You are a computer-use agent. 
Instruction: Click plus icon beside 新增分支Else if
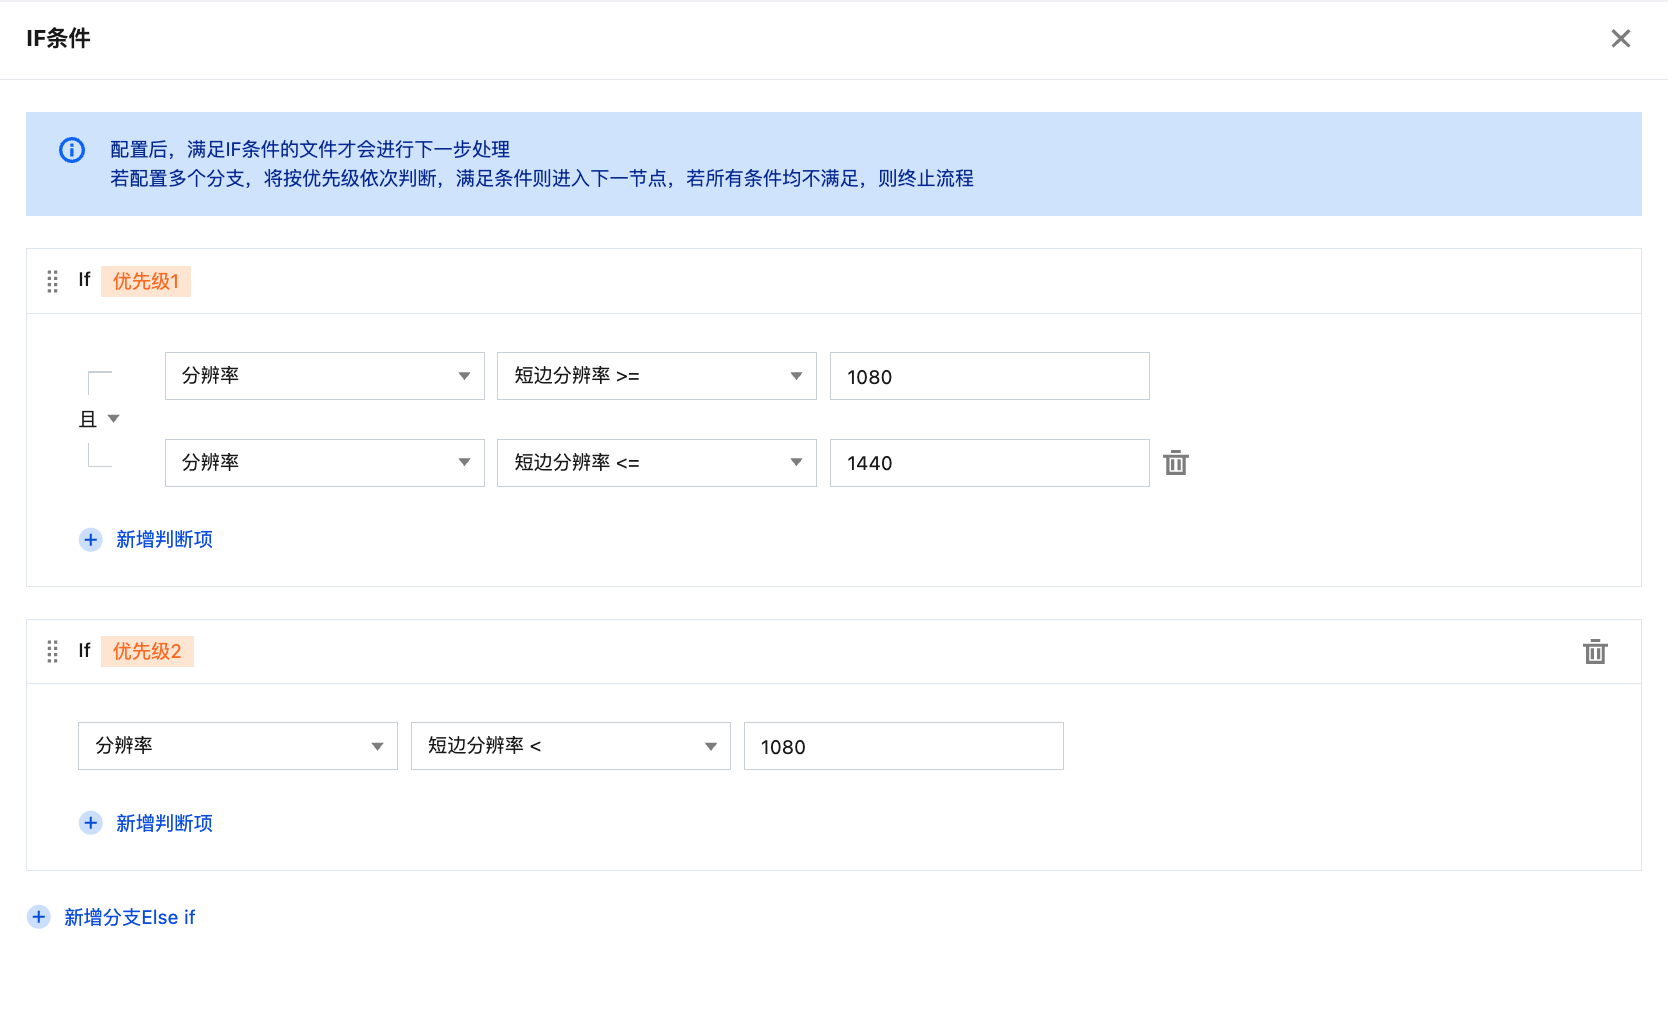[39, 917]
